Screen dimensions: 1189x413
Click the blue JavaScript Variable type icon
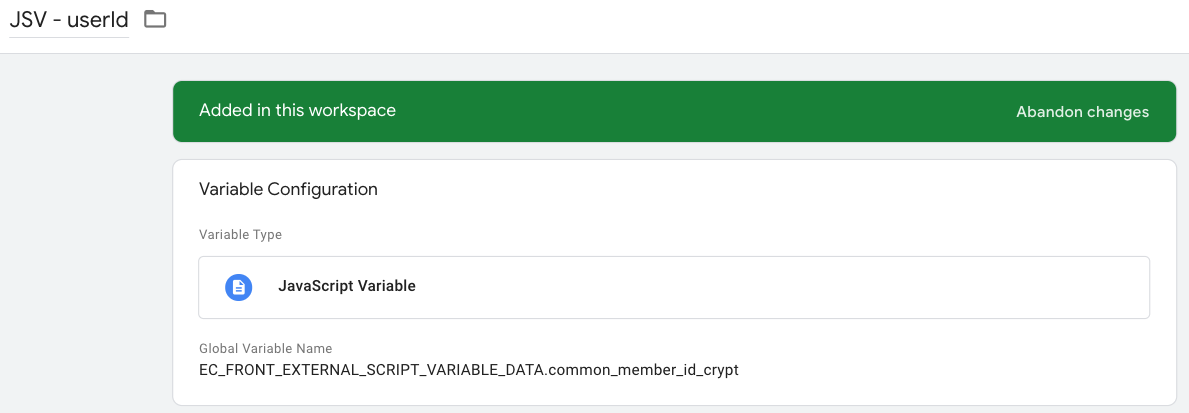(x=237, y=286)
